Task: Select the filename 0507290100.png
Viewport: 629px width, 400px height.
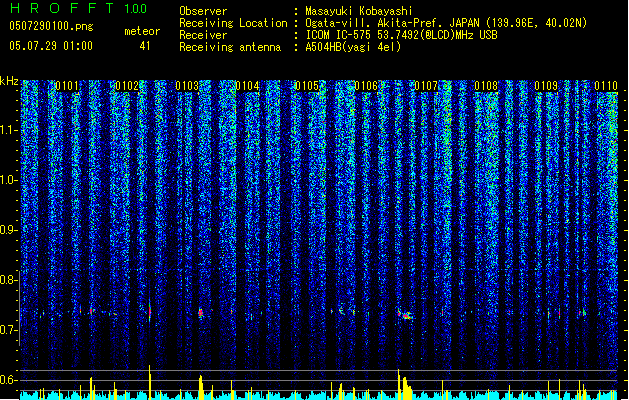Action: (x=51, y=27)
